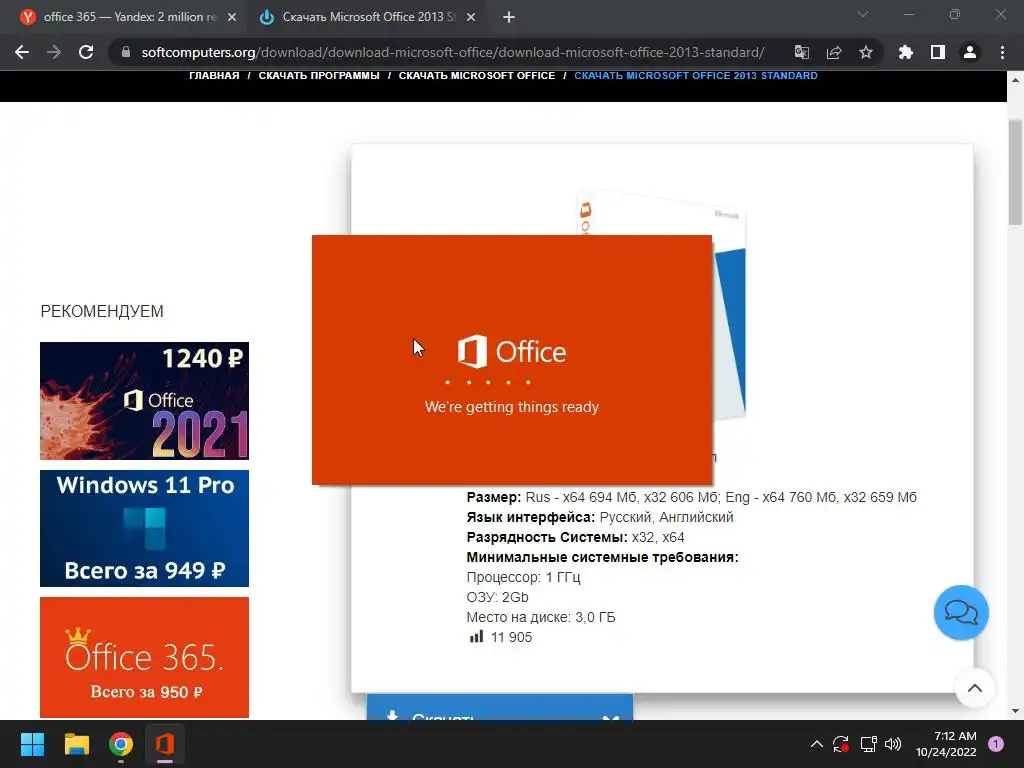The height and width of the screenshot is (768, 1024).
Task: Open a new browser tab
Action: coord(509,17)
